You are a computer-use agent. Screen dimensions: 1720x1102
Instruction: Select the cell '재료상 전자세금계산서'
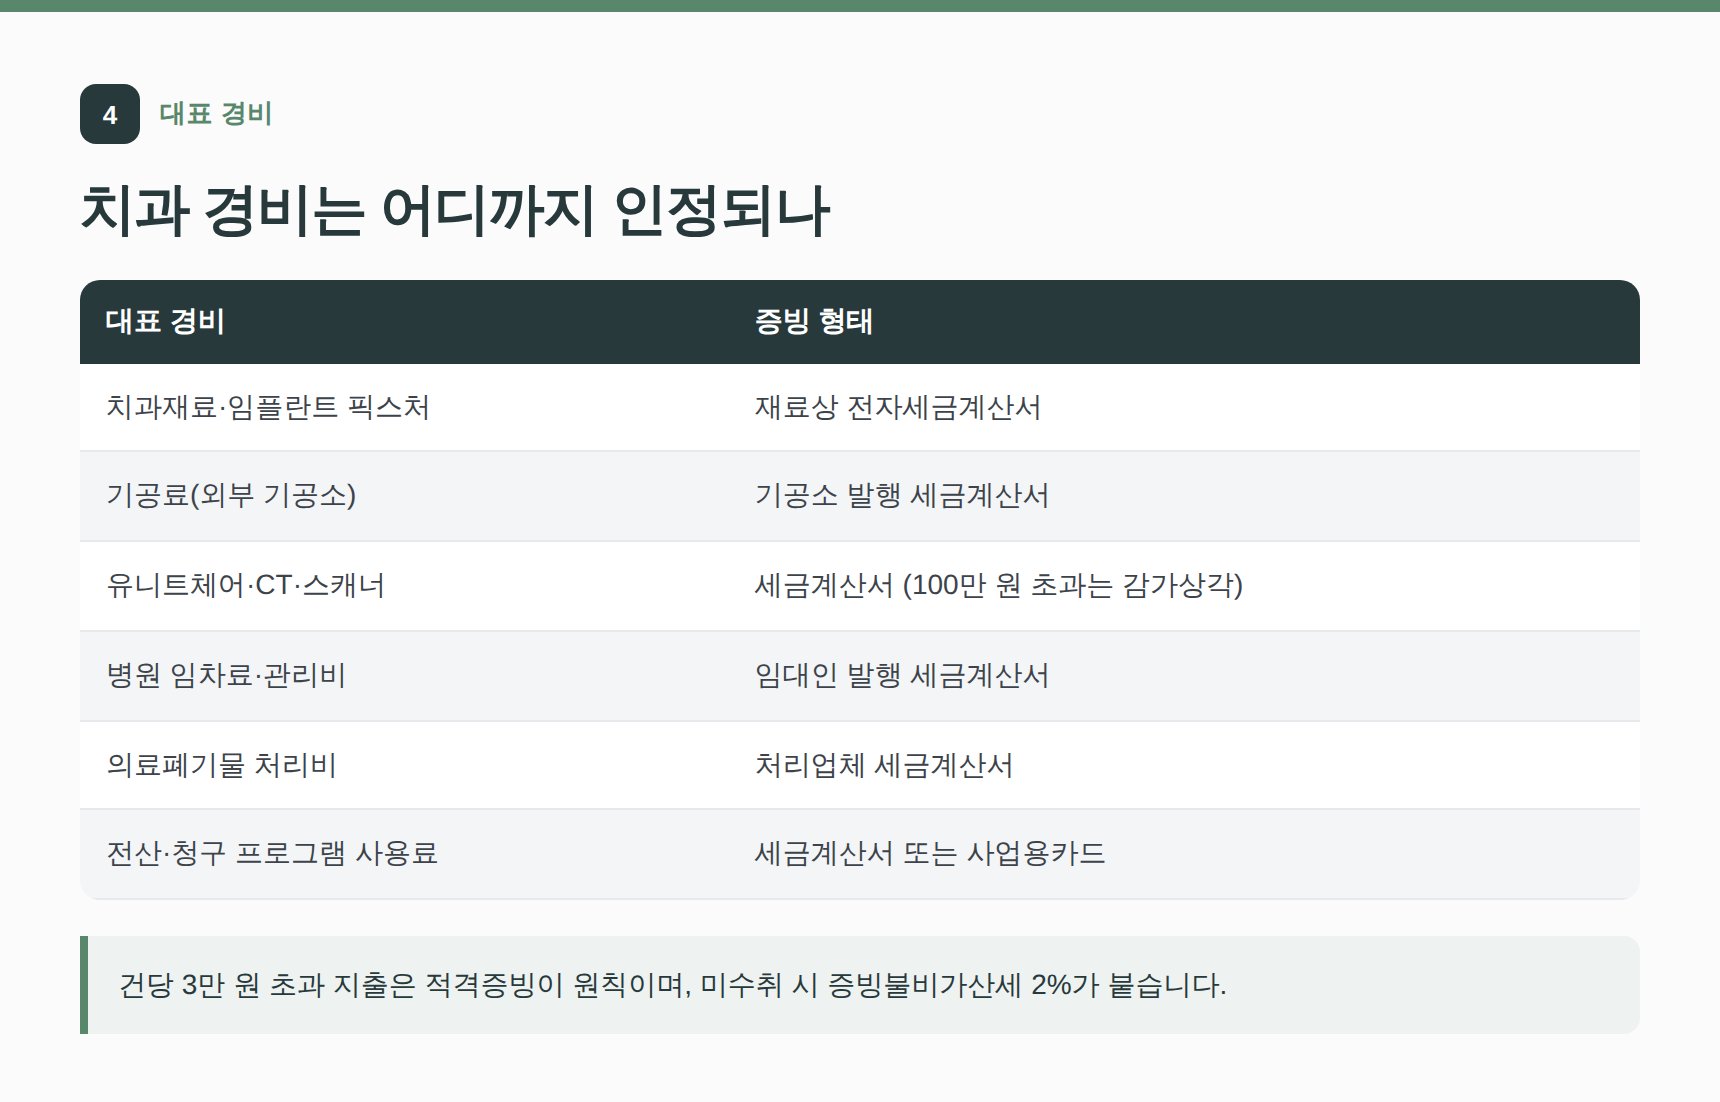coord(1184,407)
